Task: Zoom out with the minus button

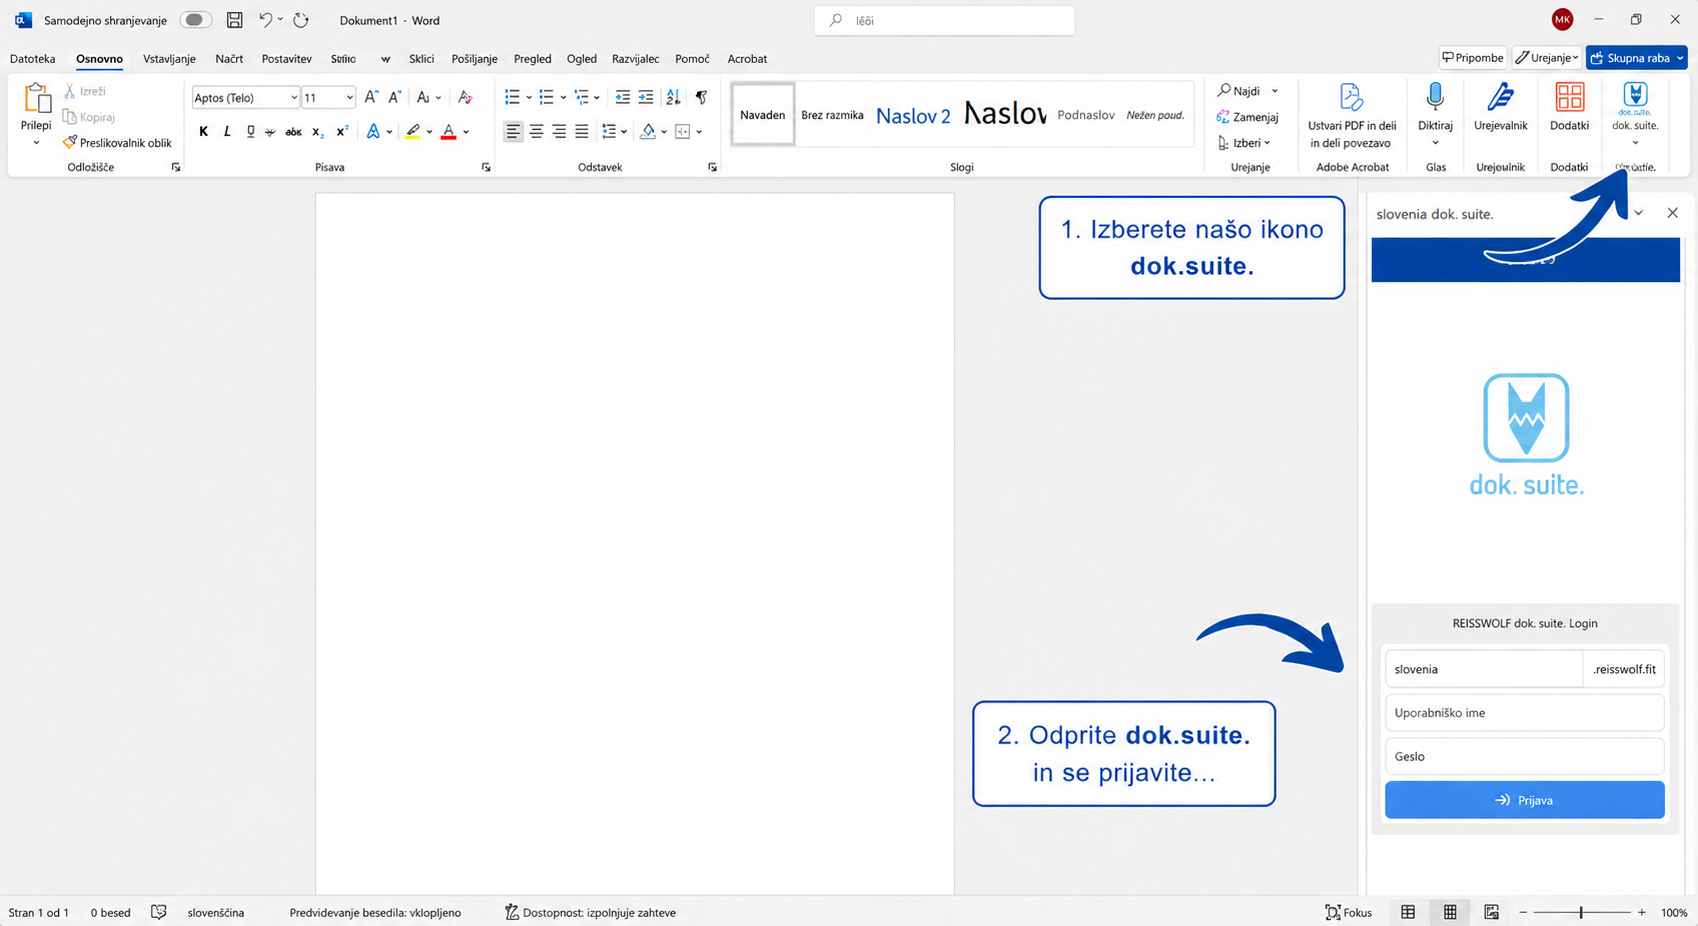Action: pyautogui.click(x=1523, y=912)
